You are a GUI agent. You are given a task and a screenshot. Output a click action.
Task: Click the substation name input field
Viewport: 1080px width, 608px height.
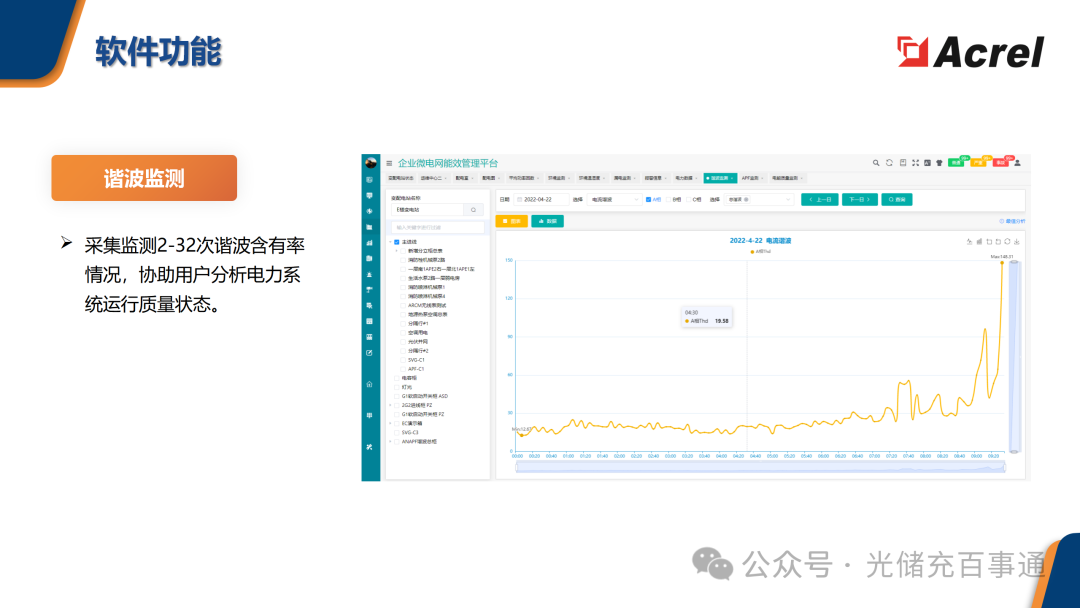click(x=428, y=210)
